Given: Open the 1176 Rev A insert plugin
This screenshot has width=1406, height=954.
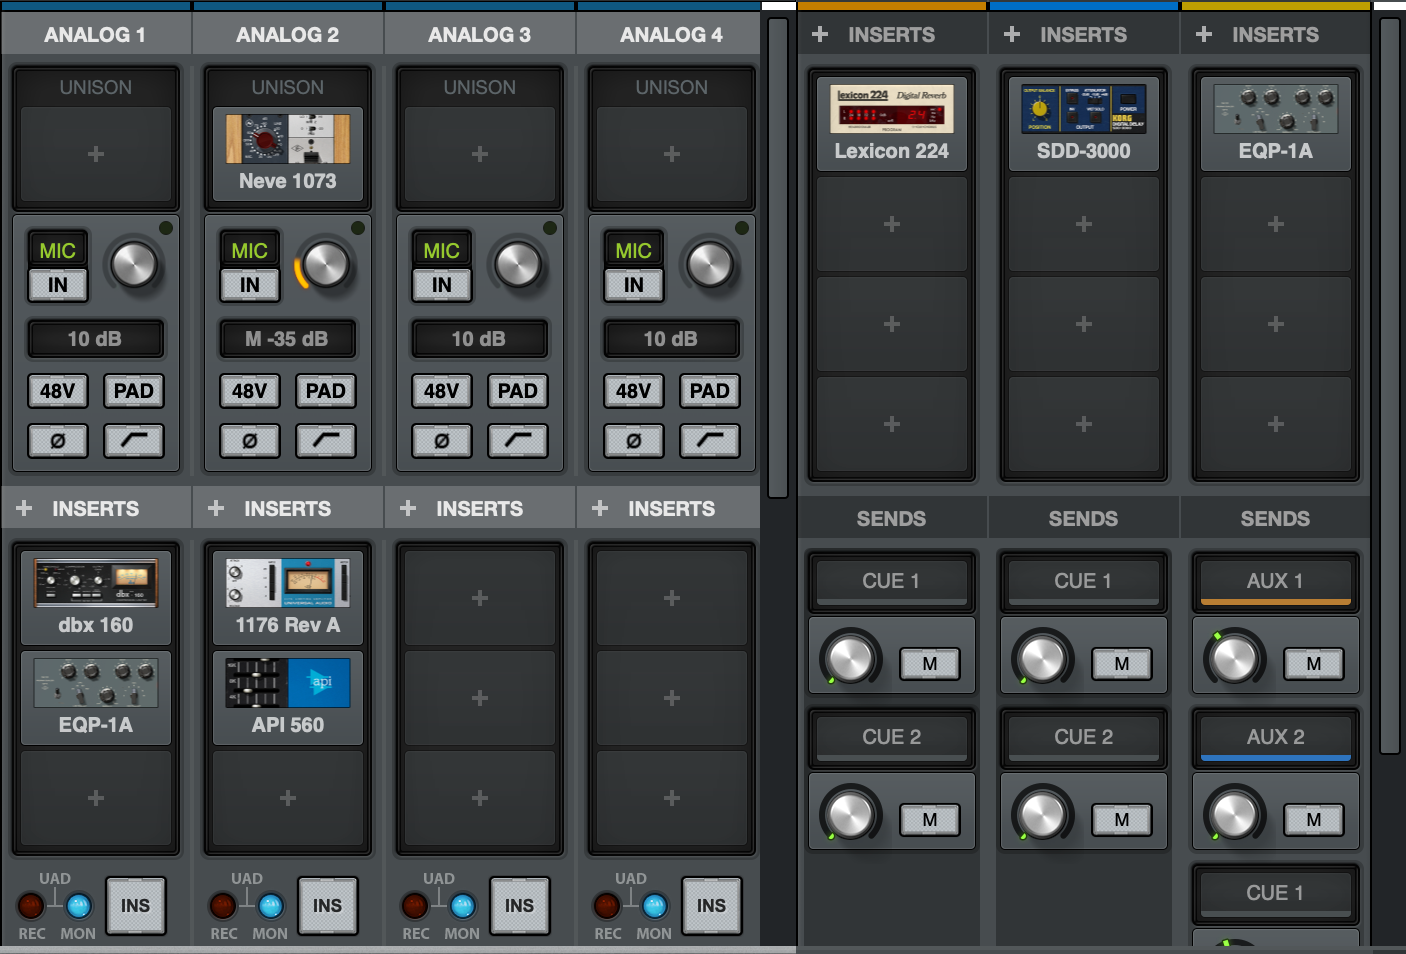Looking at the screenshot, I should (x=288, y=598).
